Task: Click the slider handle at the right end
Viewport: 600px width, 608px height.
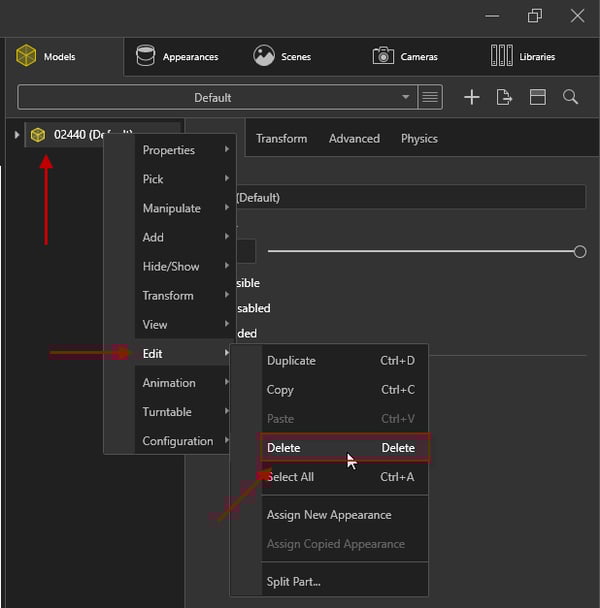Action: 580,252
